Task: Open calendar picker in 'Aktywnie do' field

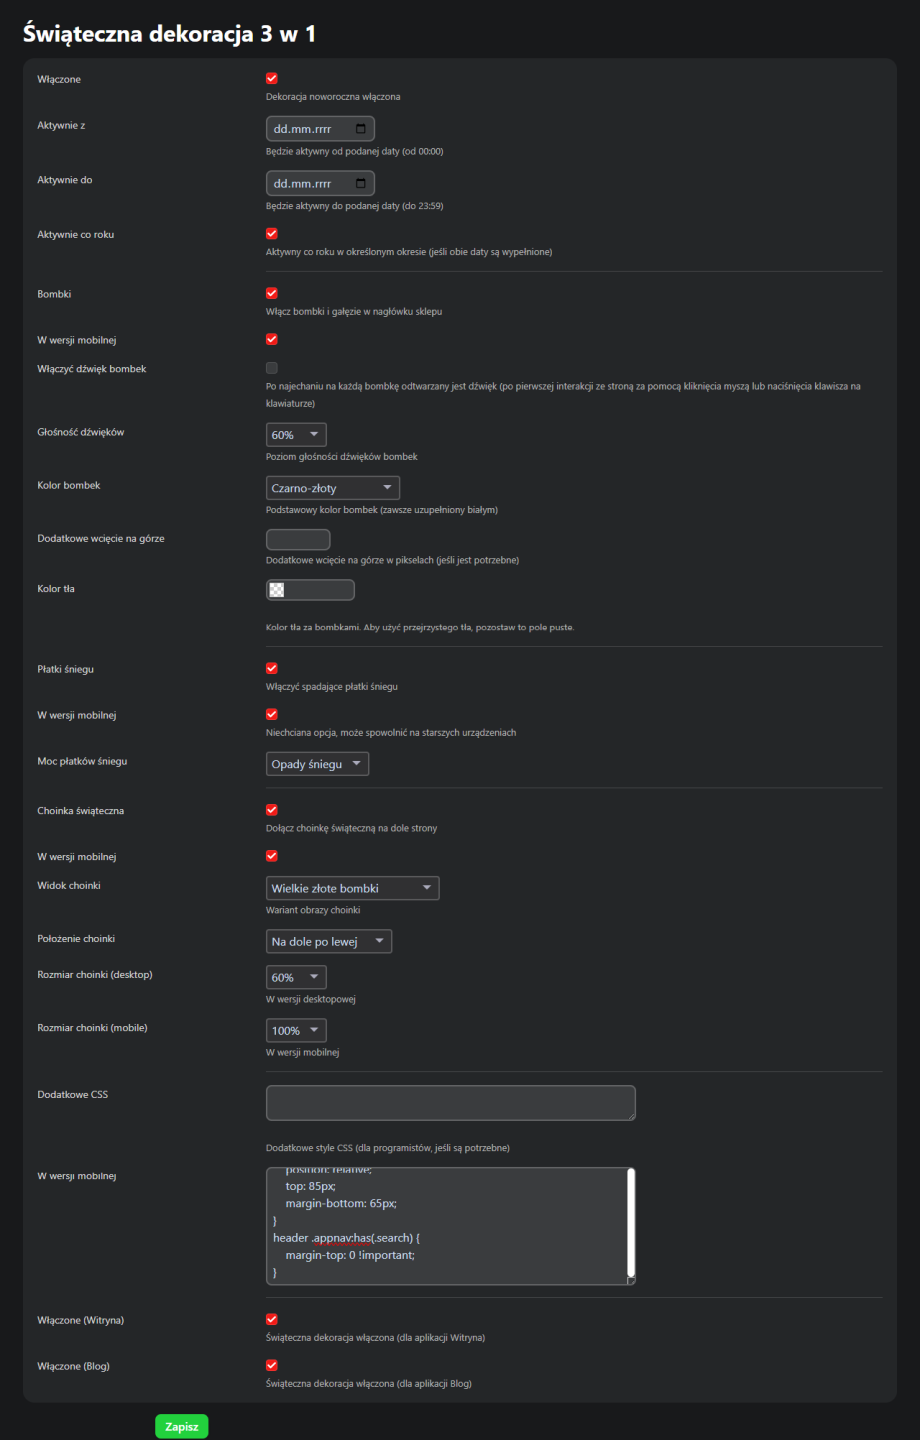Action: pos(360,184)
